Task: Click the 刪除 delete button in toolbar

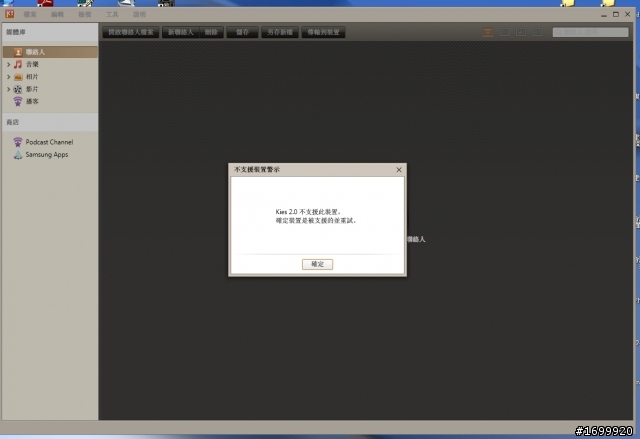Action: 211,32
